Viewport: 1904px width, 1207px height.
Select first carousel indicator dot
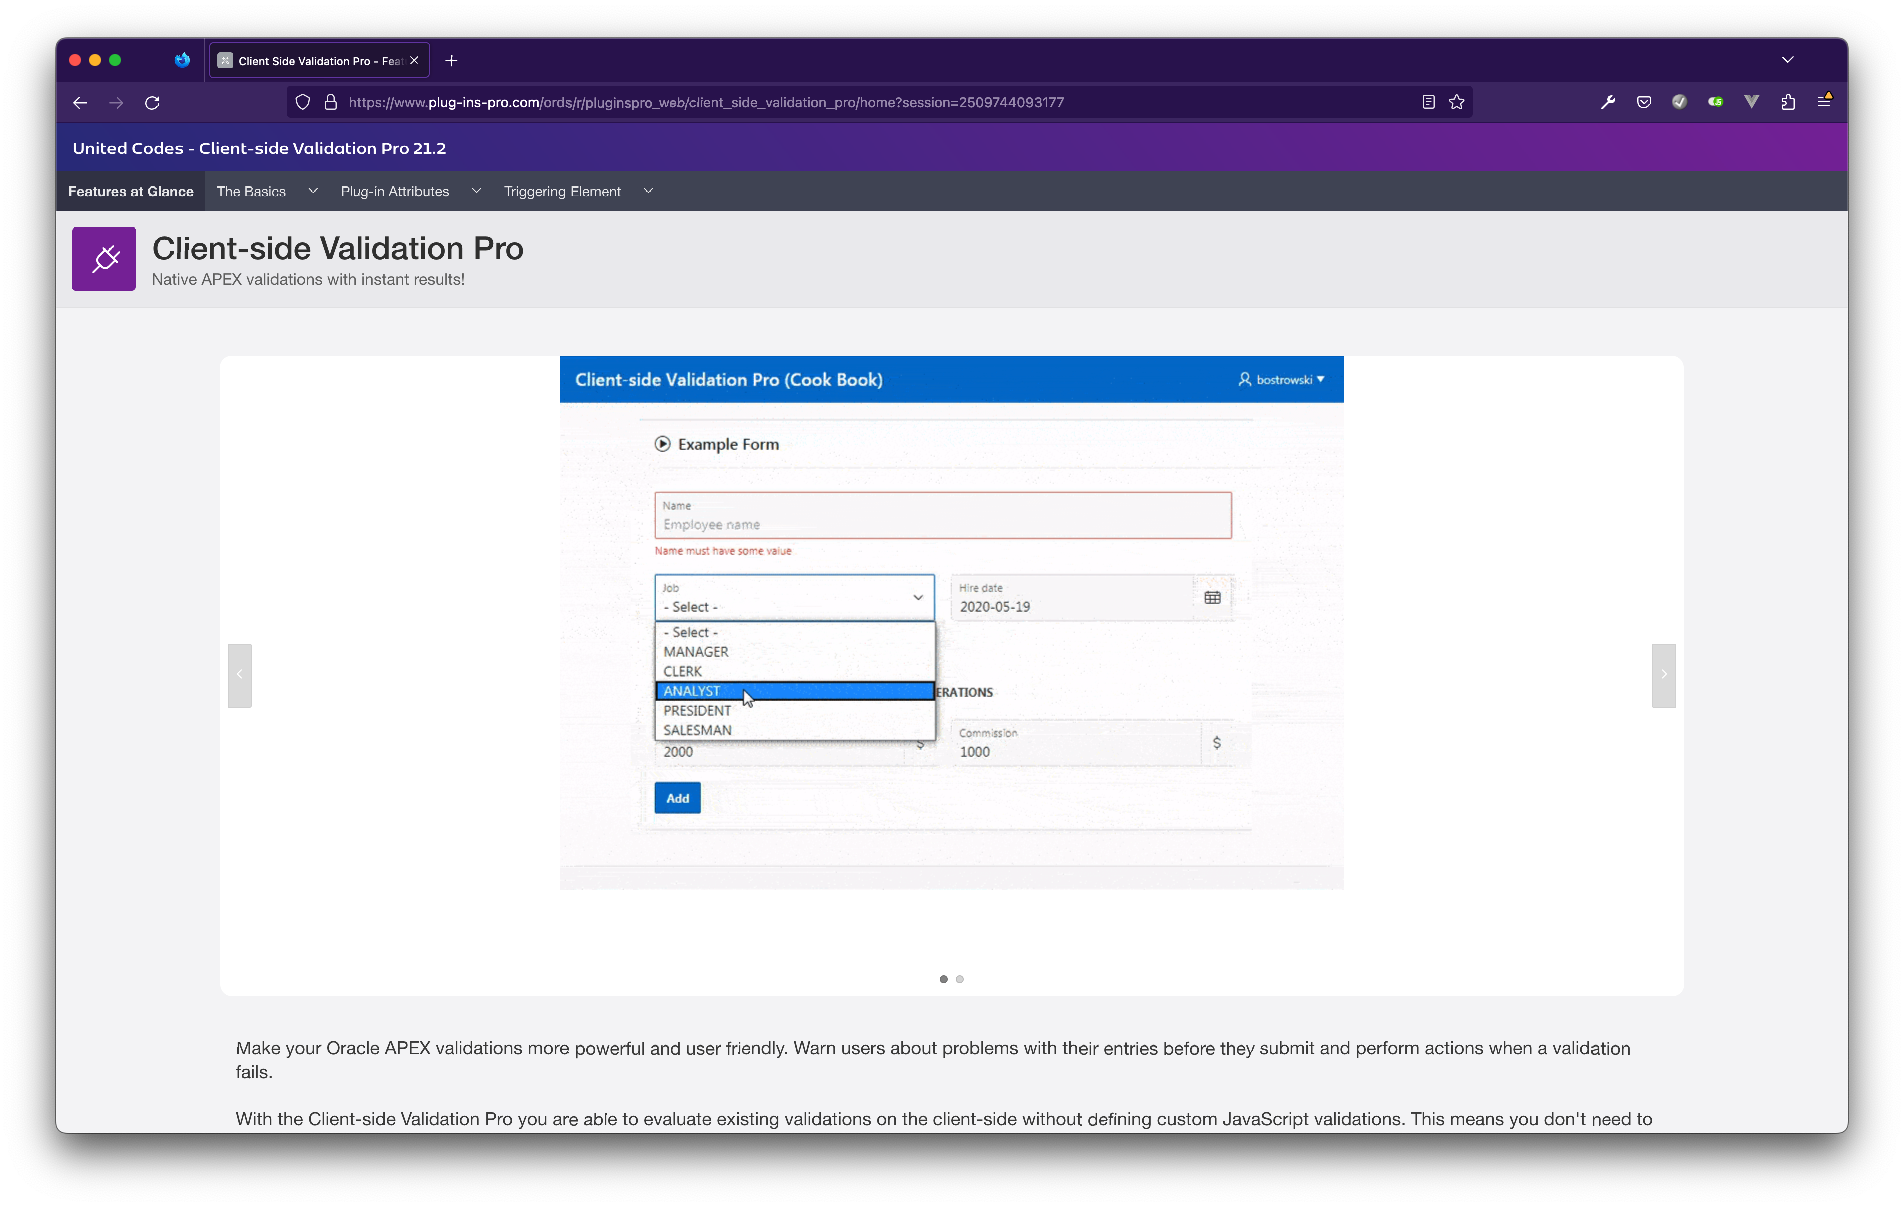(x=943, y=979)
